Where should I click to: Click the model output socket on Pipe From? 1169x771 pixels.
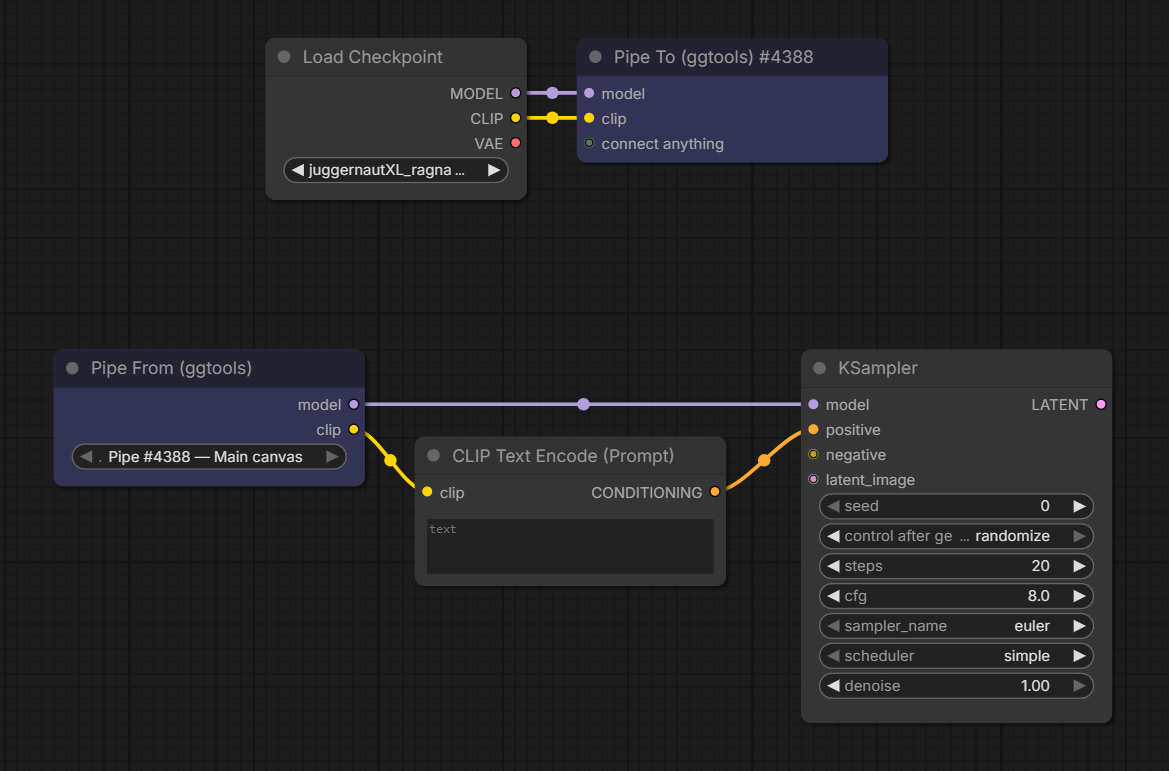[x=353, y=404]
